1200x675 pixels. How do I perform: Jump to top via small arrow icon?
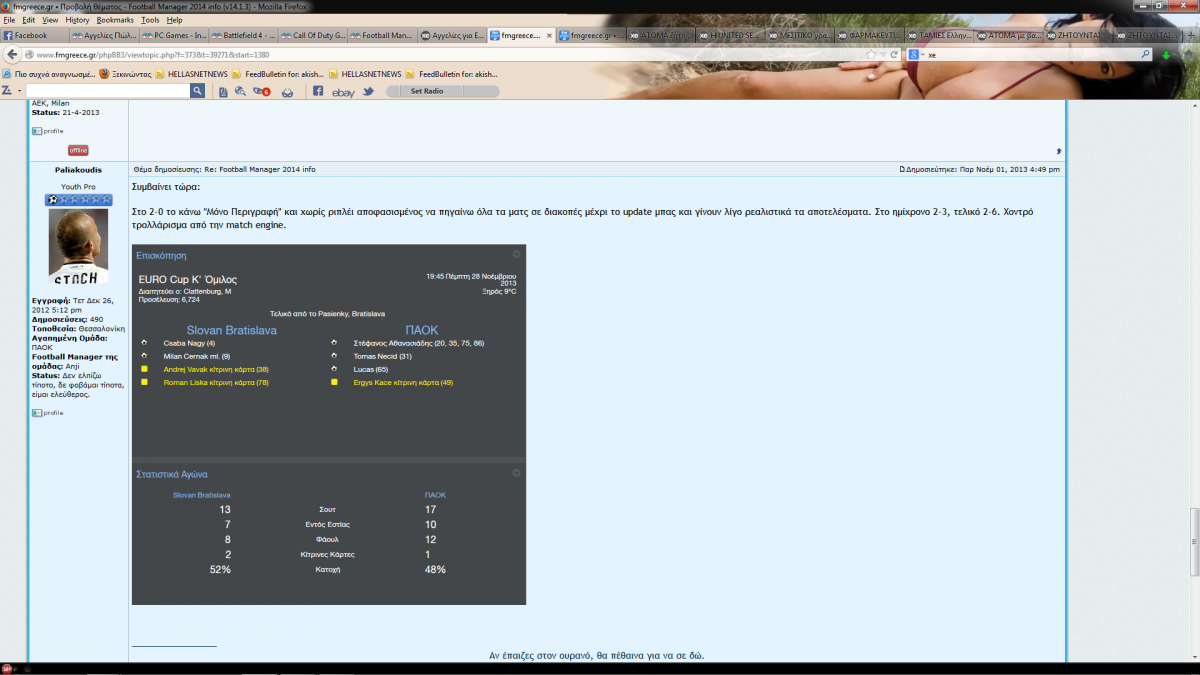[x=1059, y=151]
